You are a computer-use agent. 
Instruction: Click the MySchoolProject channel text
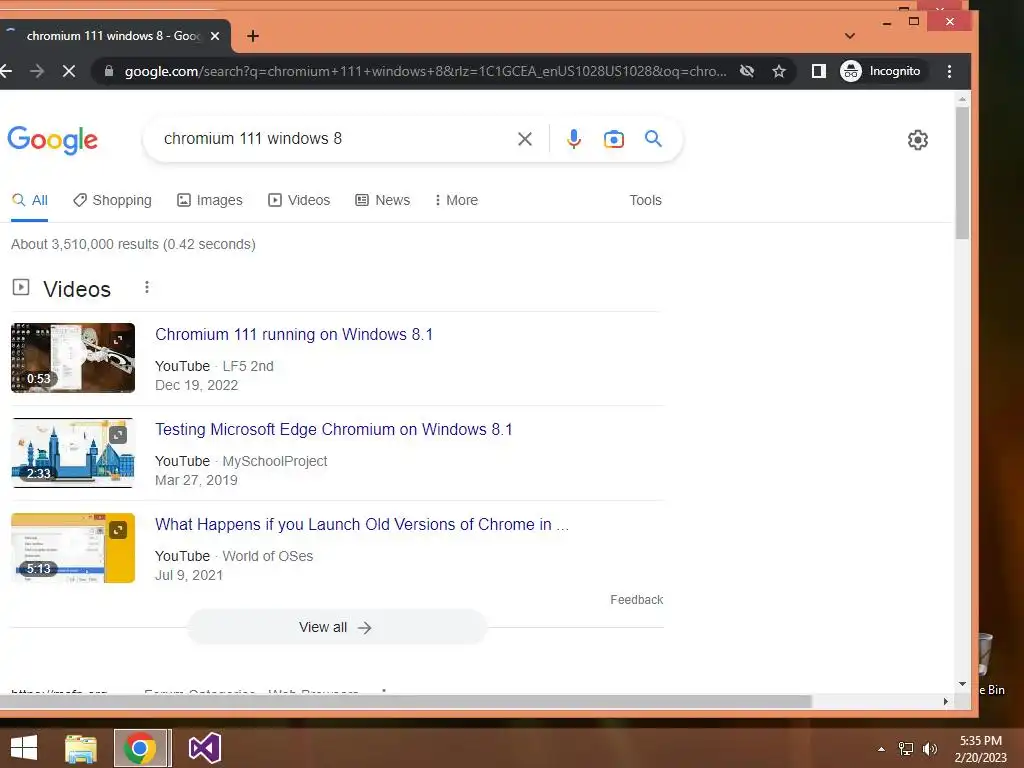click(x=275, y=461)
